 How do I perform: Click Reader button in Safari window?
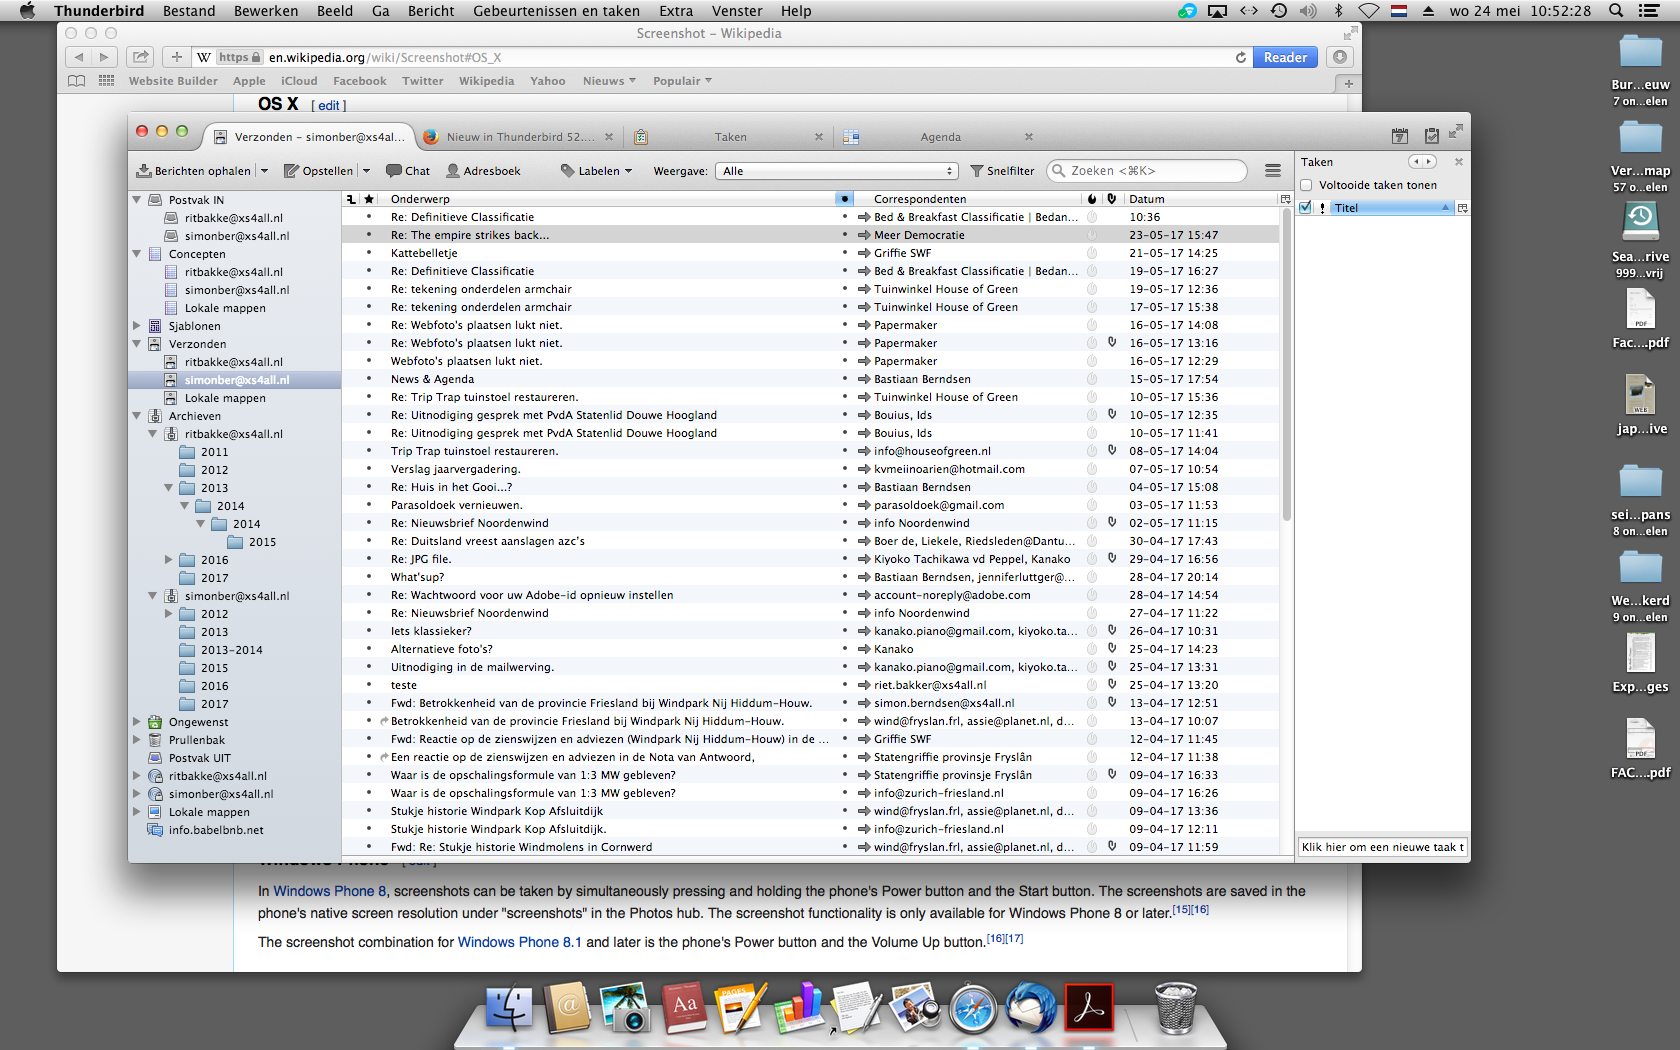point(1285,57)
